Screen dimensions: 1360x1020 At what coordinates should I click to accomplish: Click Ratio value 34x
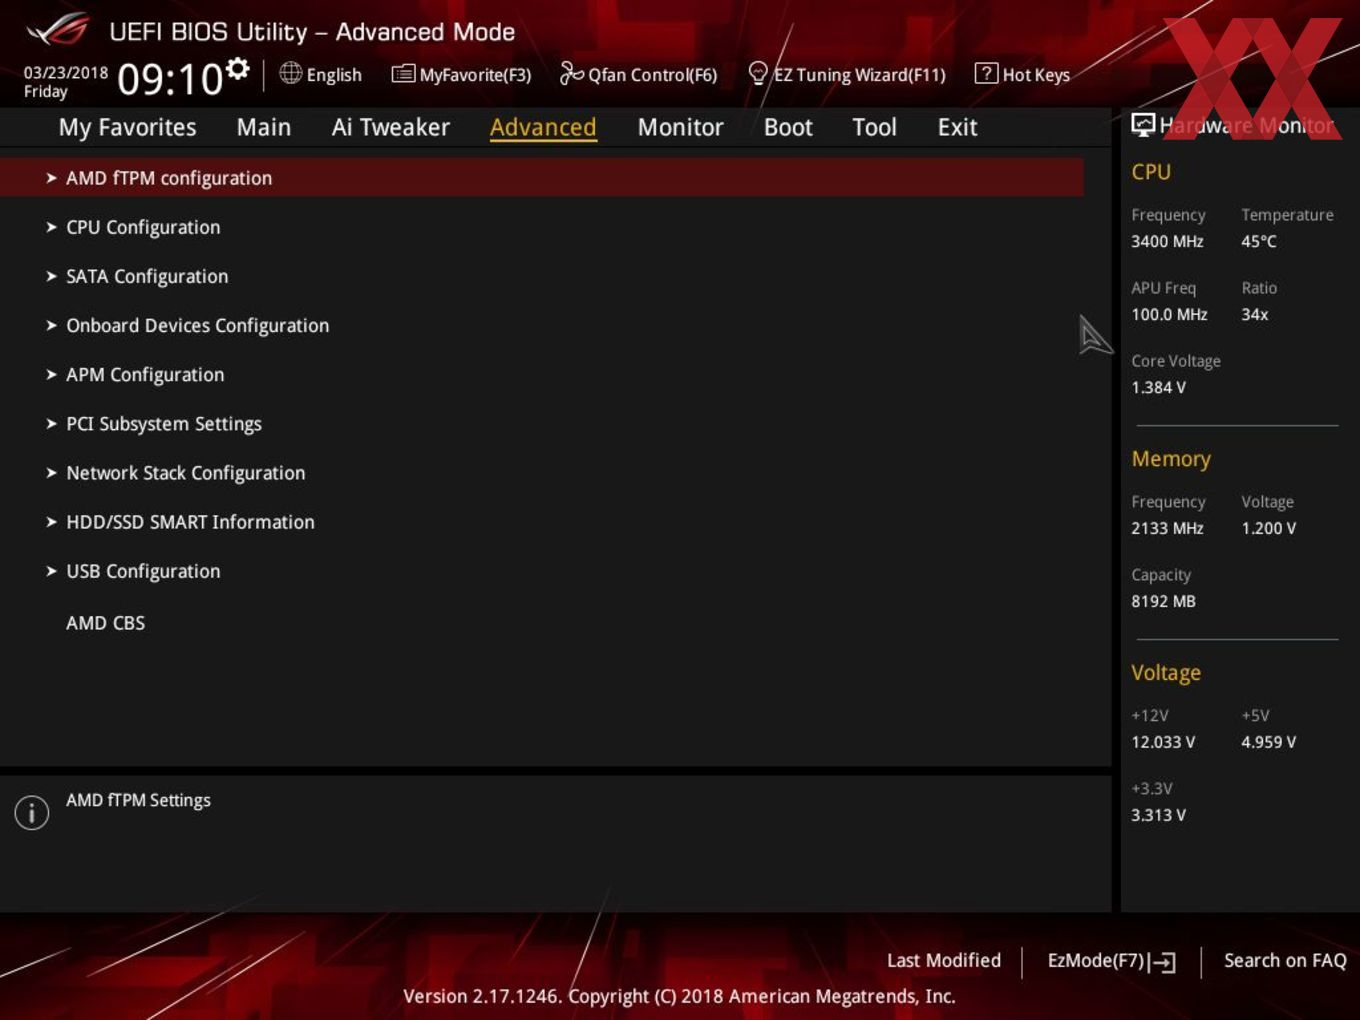[1255, 314]
